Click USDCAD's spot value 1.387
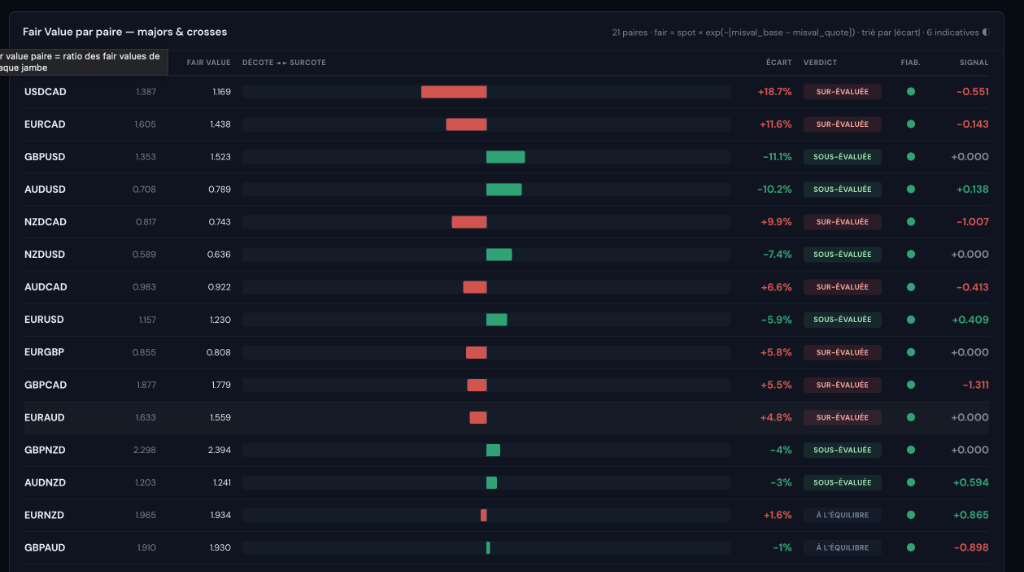Image resolution: width=1024 pixels, height=572 pixels. (146, 92)
